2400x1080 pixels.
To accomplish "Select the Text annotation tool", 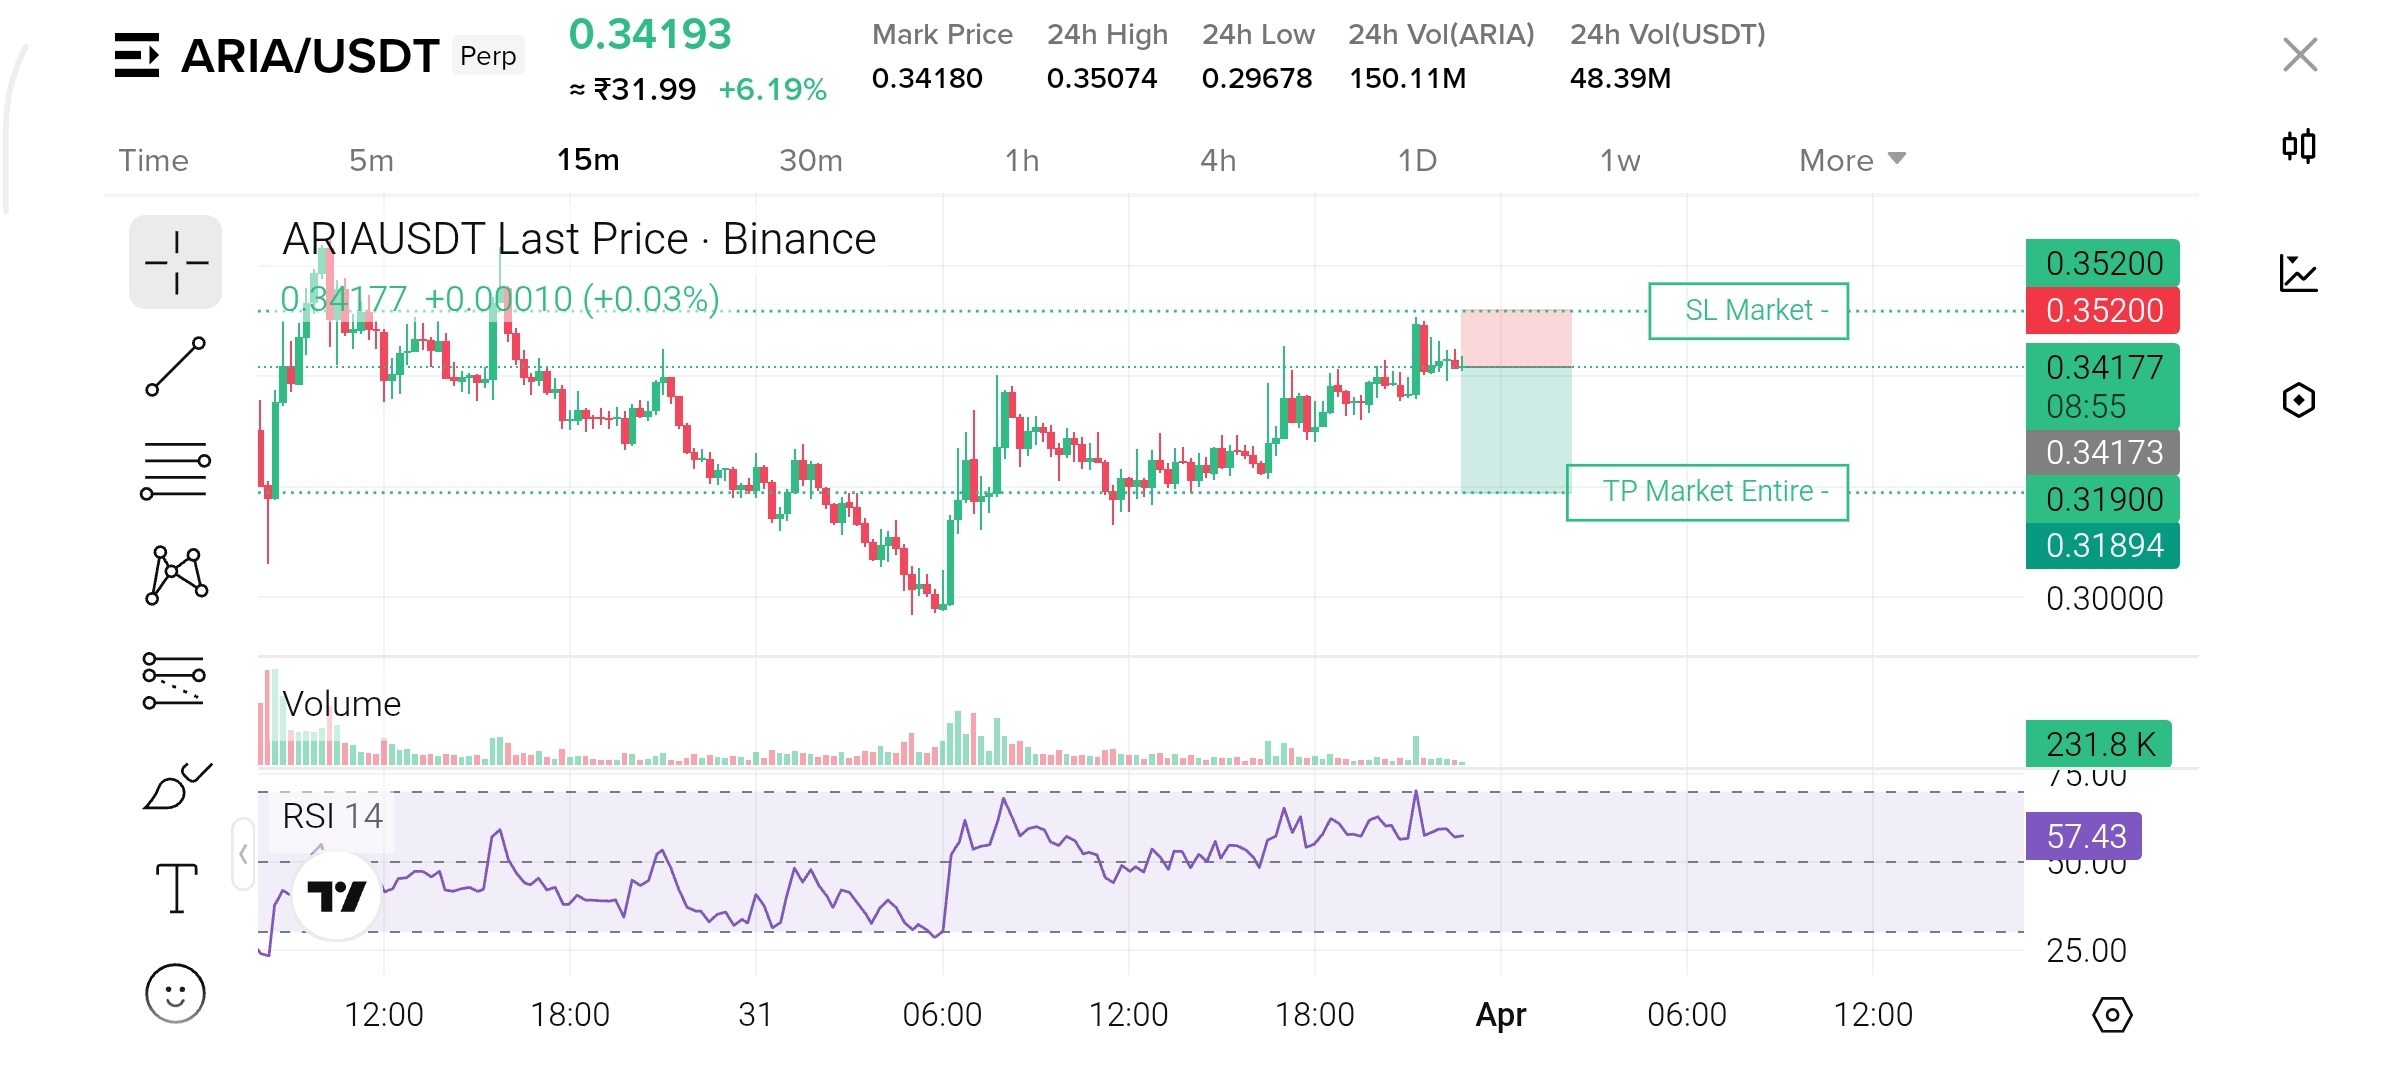I will (x=177, y=888).
